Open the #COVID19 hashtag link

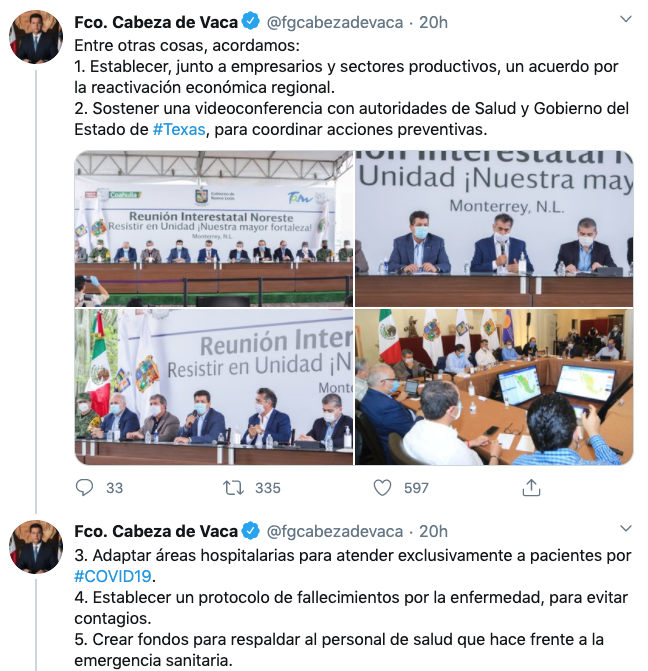coord(113,576)
